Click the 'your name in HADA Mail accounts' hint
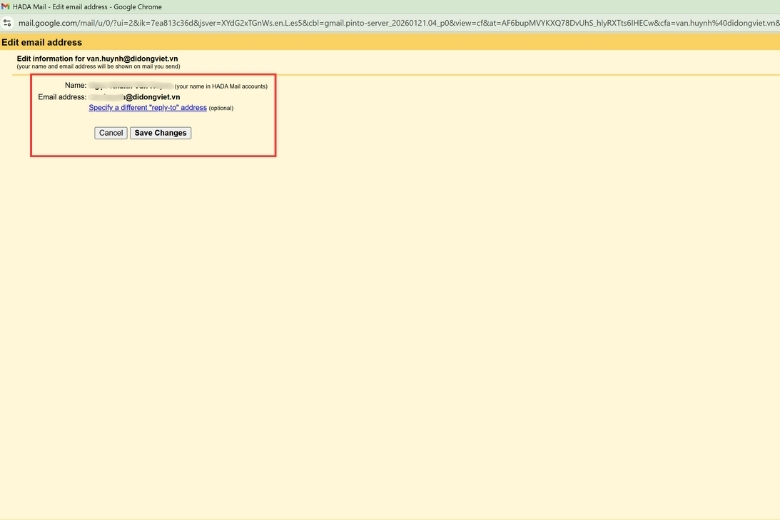 [x=221, y=87]
